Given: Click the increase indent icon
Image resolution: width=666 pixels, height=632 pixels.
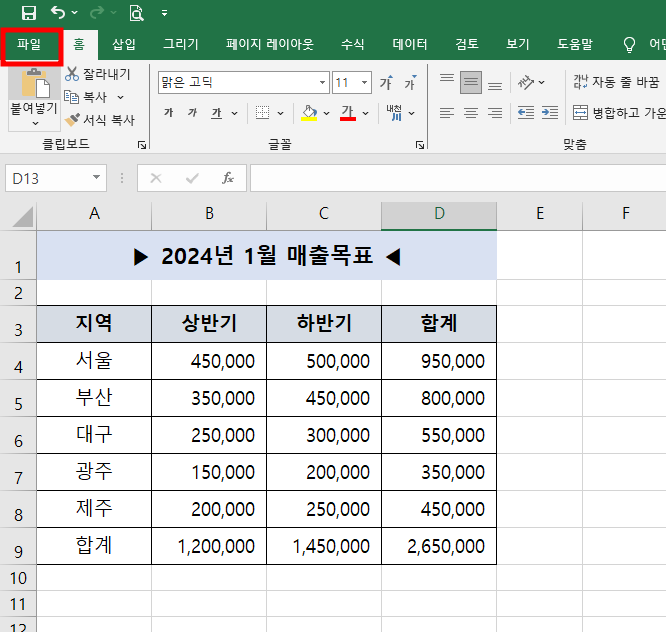Looking at the screenshot, I should pos(550,113).
